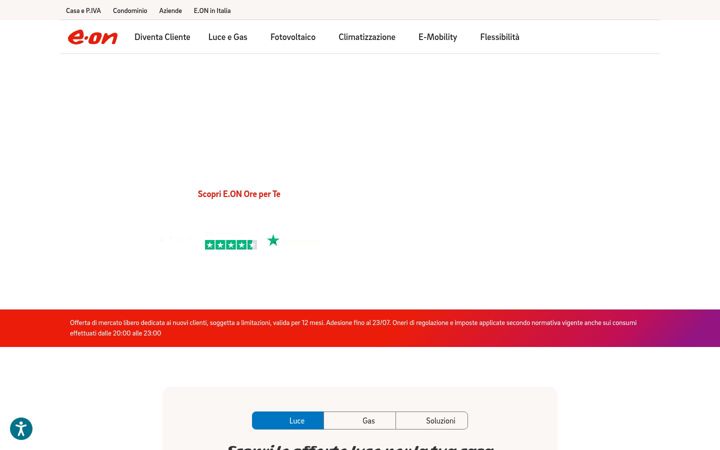Switch to the Soluzioni tab
720x450 pixels.
click(432, 421)
